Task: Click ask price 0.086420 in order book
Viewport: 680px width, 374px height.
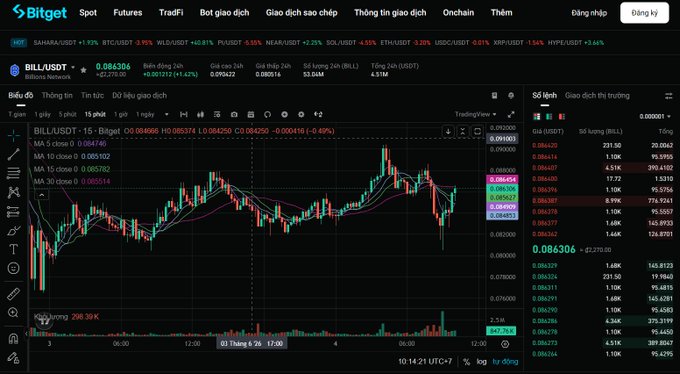Action: [545, 146]
